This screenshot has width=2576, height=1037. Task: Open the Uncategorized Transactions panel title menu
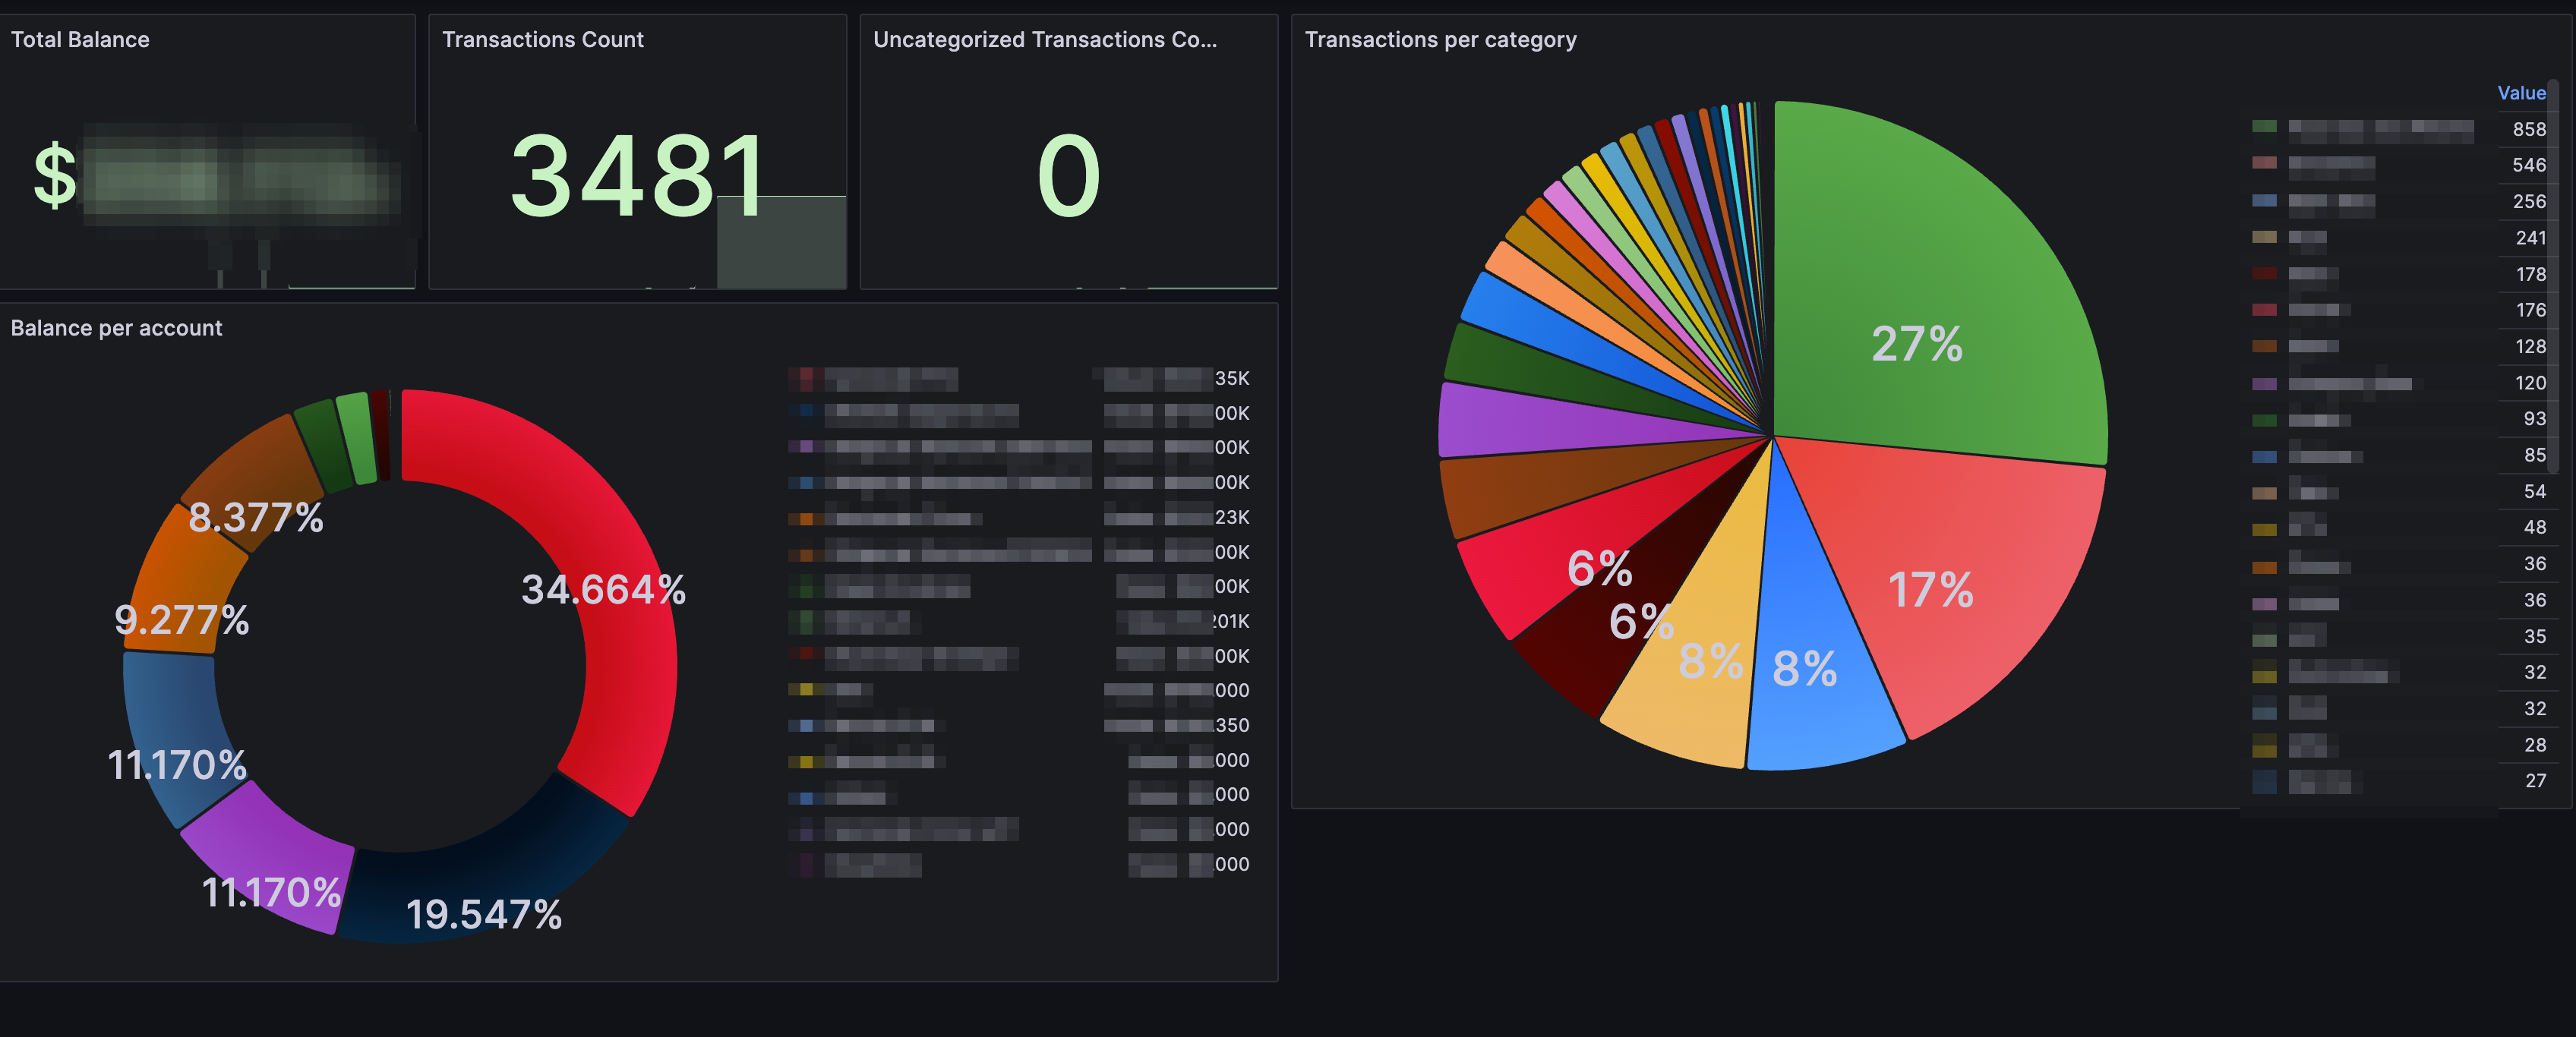click(1044, 40)
